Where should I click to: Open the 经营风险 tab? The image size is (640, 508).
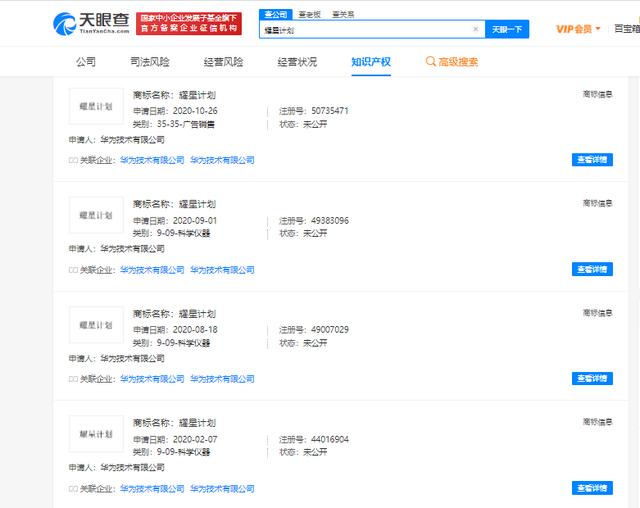(x=223, y=62)
